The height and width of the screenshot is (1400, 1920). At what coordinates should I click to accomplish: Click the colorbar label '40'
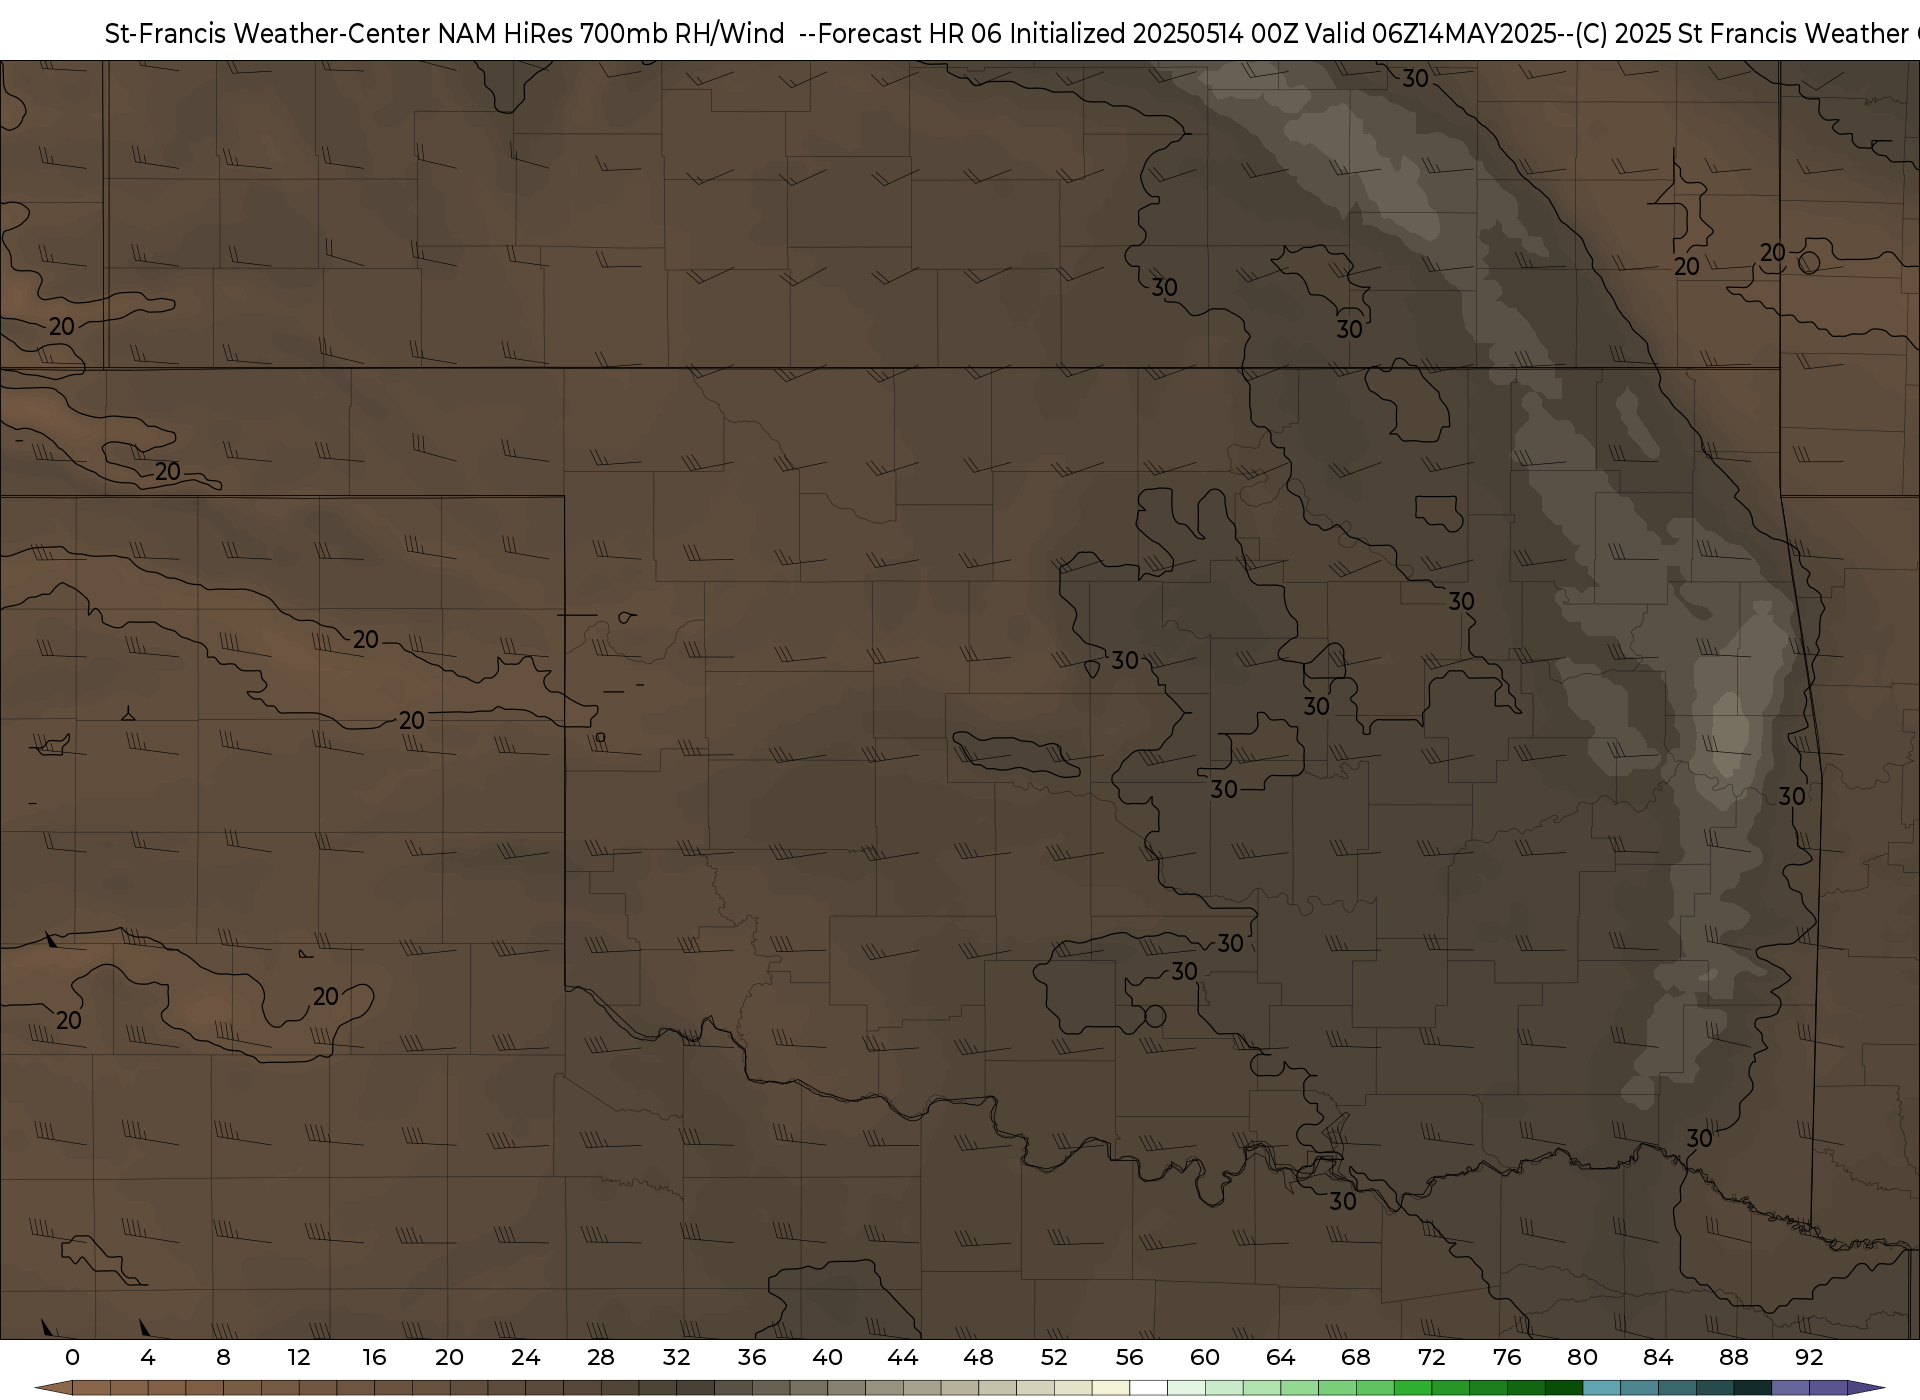[827, 1357]
